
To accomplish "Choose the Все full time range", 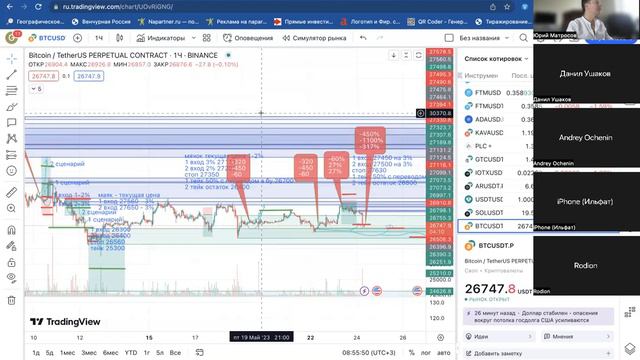I will [x=175, y=353].
